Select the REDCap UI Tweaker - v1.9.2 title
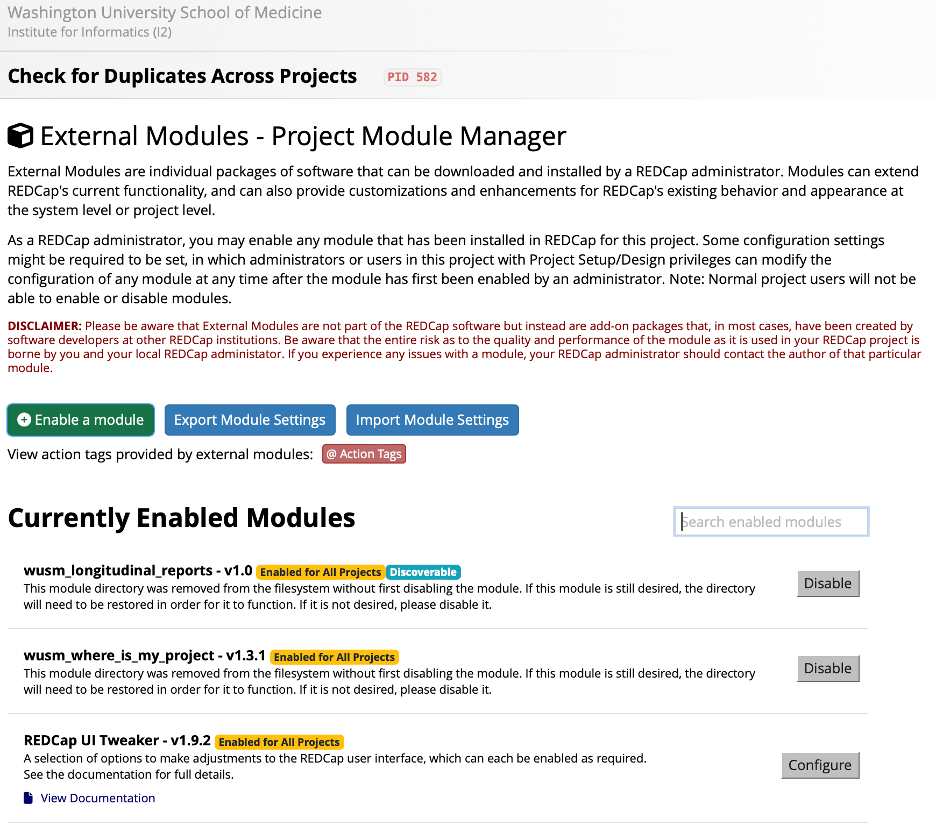This screenshot has height=826, width=936. click(x=117, y=740)
